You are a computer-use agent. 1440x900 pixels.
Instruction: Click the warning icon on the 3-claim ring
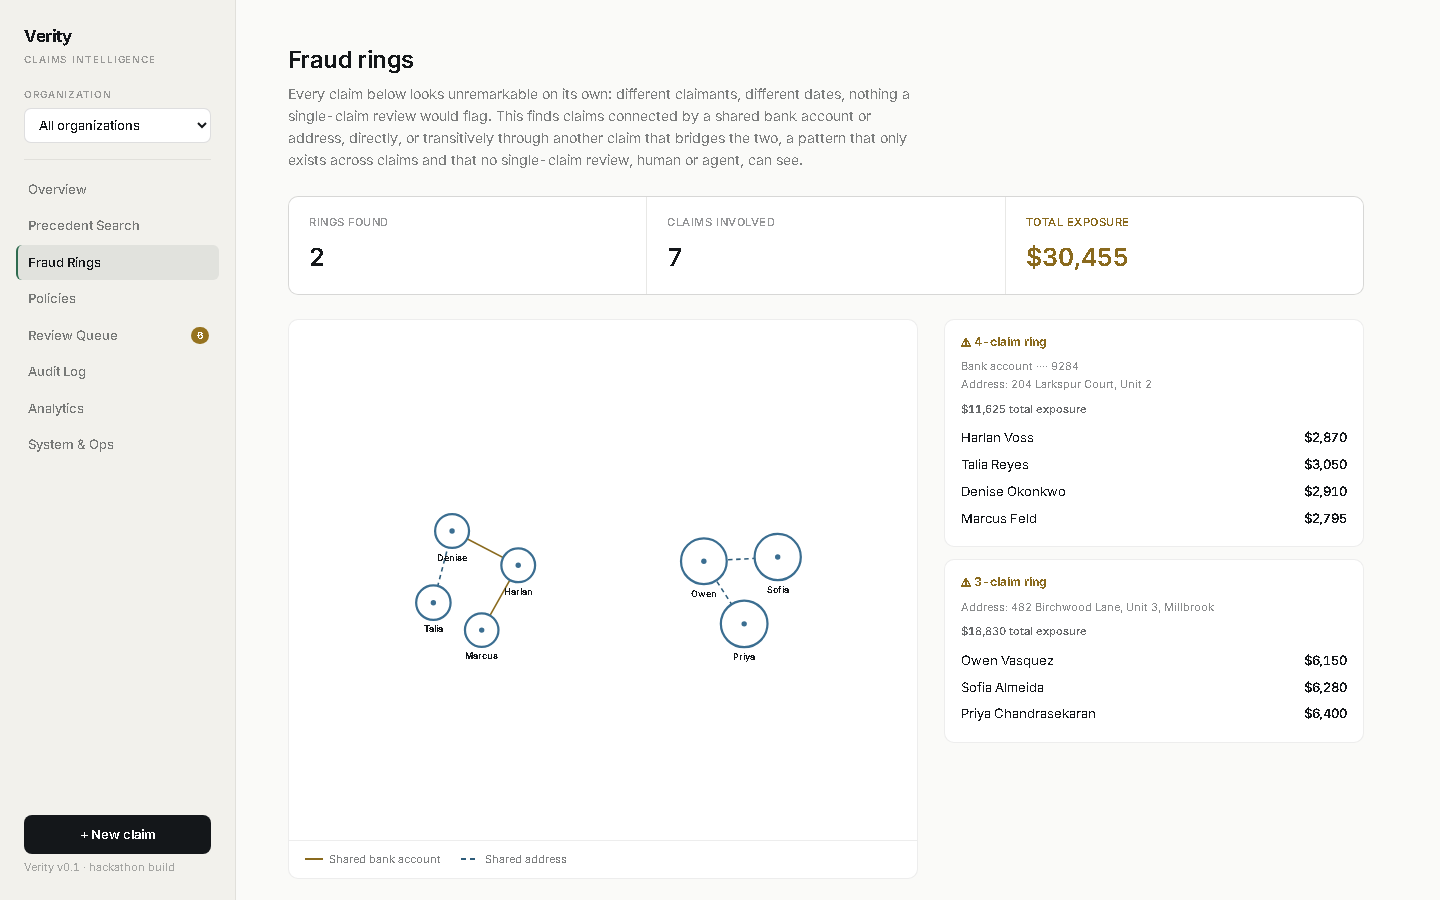pos(966,582)
